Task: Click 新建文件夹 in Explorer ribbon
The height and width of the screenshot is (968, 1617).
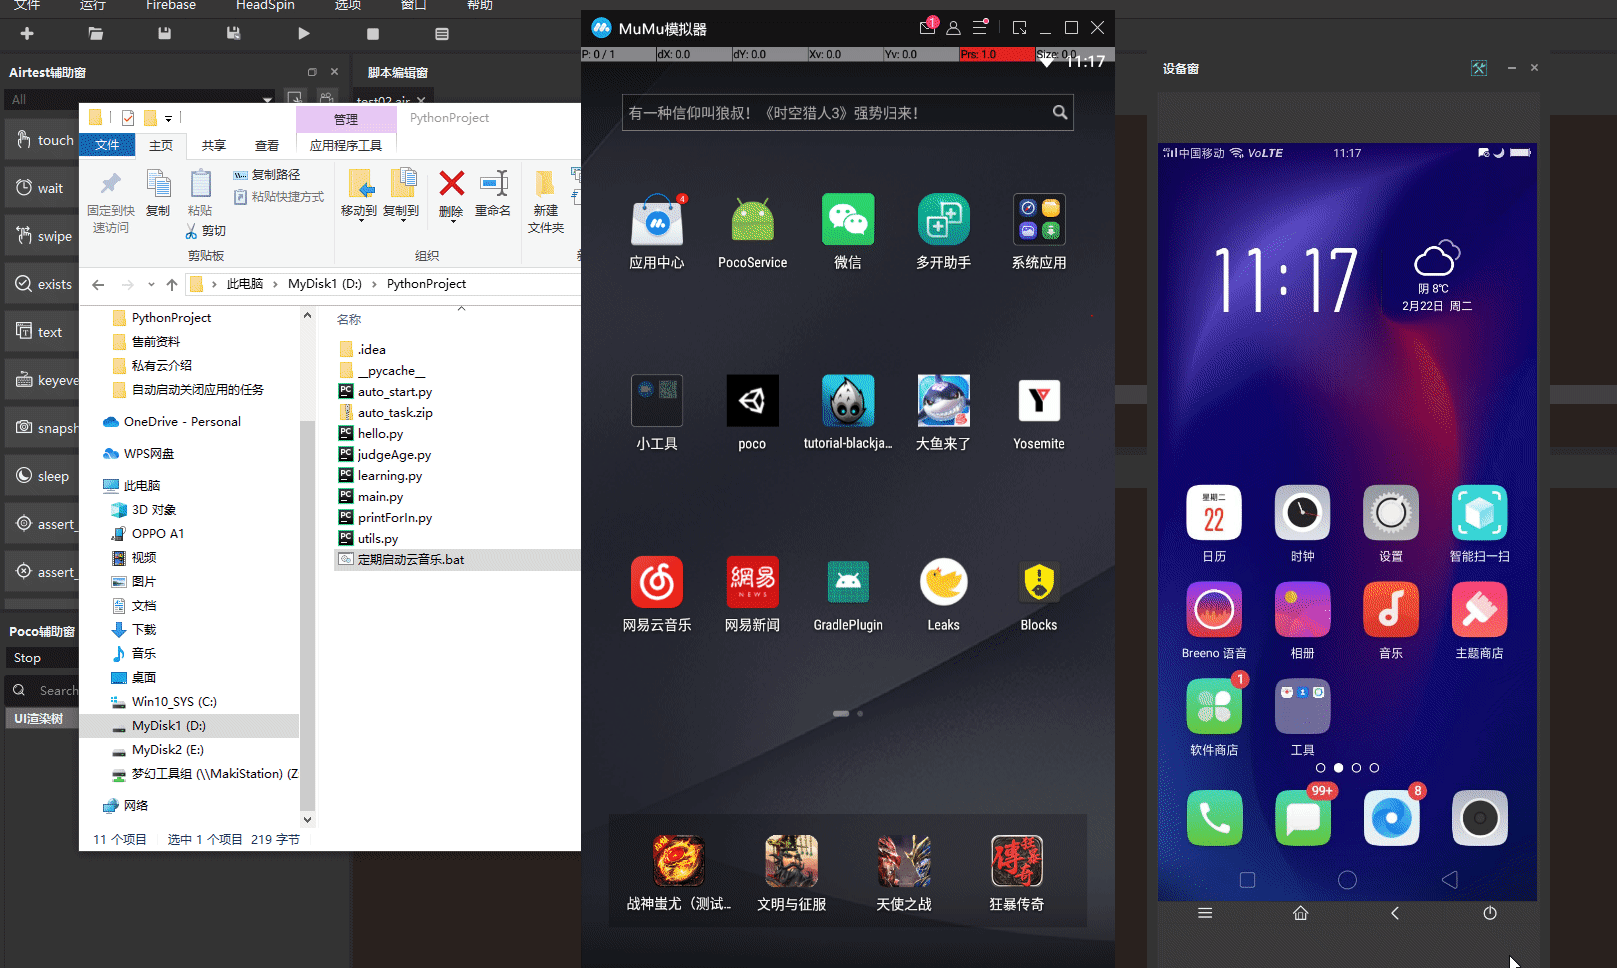Action: point(546,202)
